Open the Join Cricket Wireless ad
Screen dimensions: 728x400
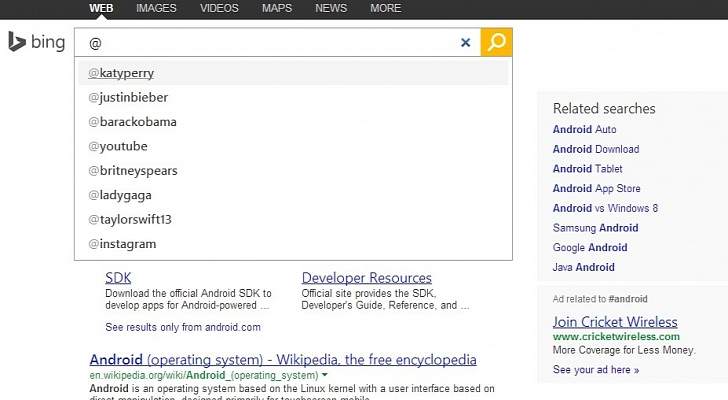615,322
